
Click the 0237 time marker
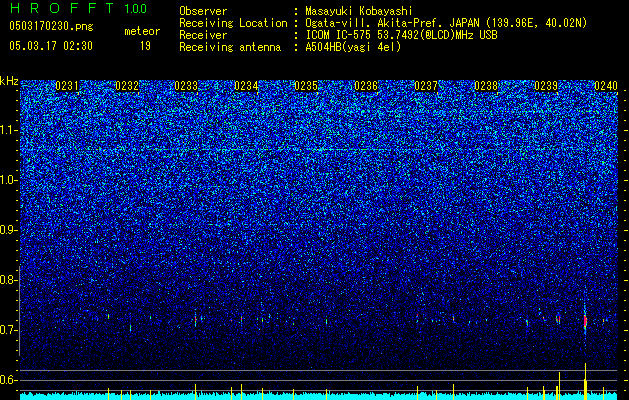426,86
